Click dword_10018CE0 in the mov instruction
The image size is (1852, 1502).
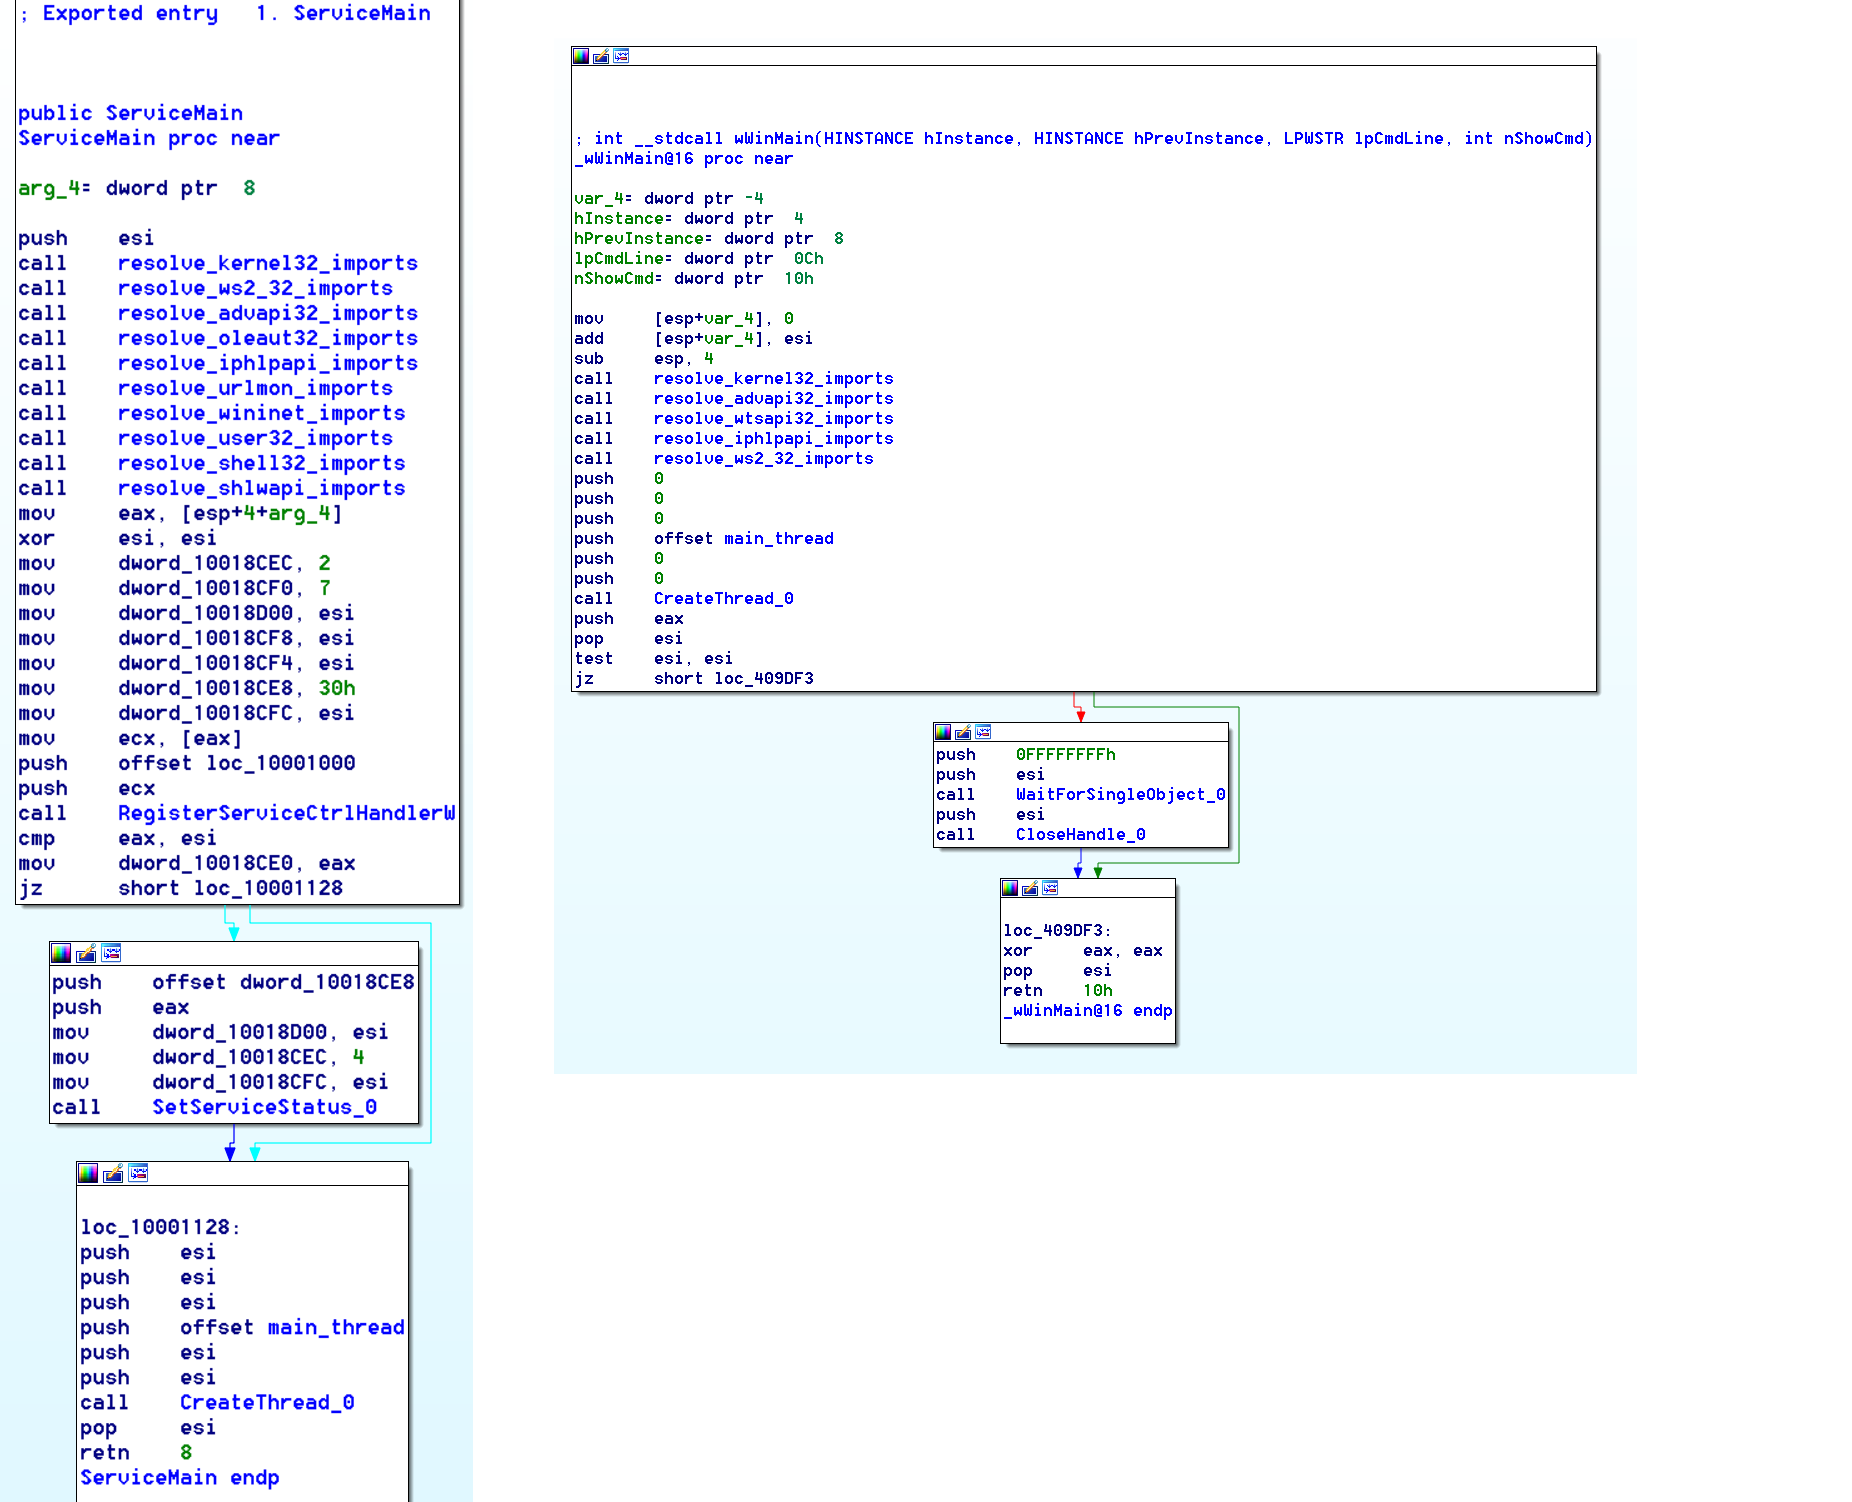[x=206, y=863]
